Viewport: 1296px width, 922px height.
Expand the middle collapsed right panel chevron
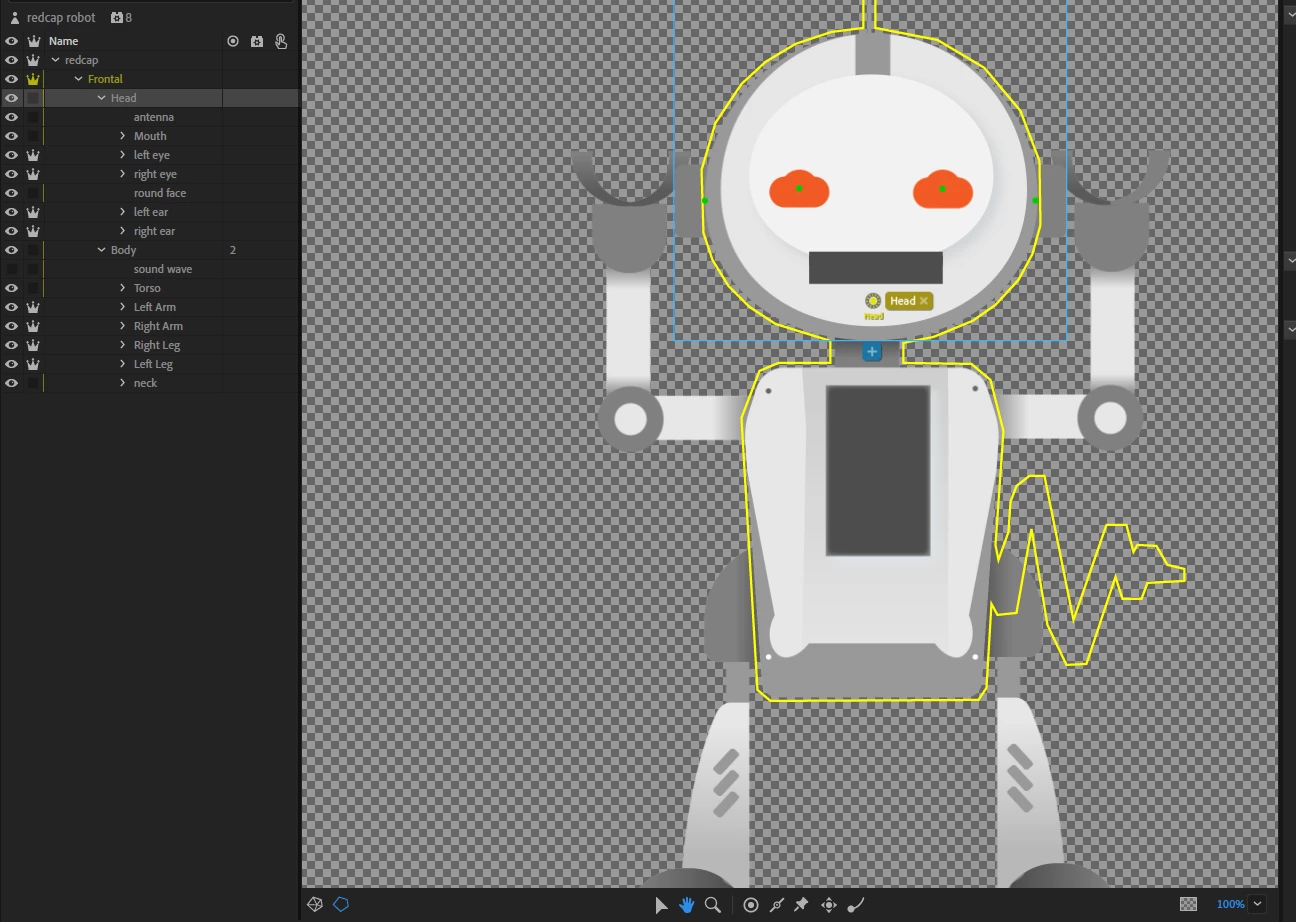[1290, 260]
